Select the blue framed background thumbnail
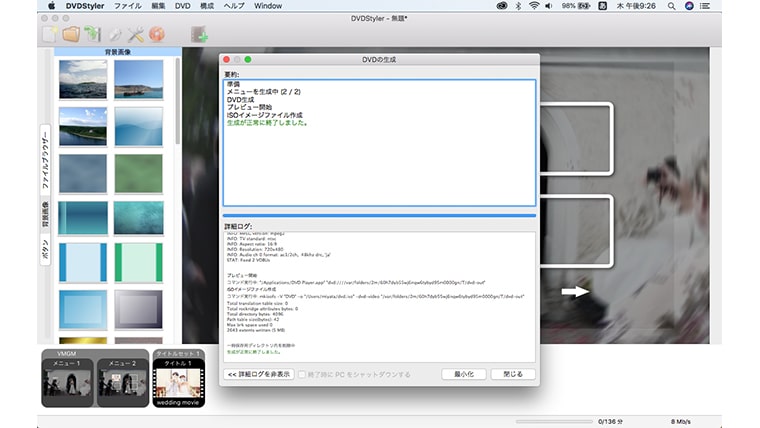This screenshot has height=428, width=760. (83, 310)
